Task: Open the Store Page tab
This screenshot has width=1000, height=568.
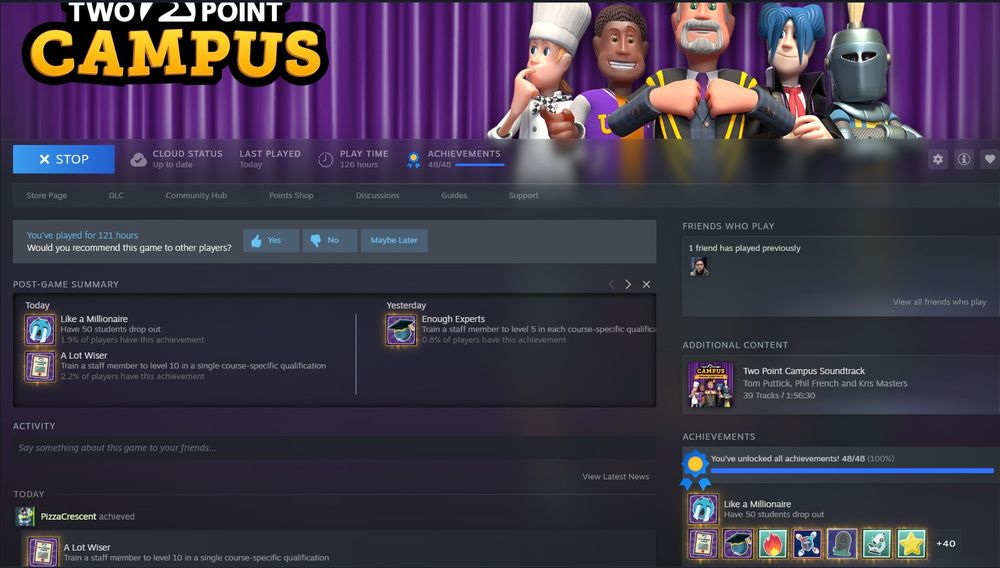Action: (x=47, y=196)
